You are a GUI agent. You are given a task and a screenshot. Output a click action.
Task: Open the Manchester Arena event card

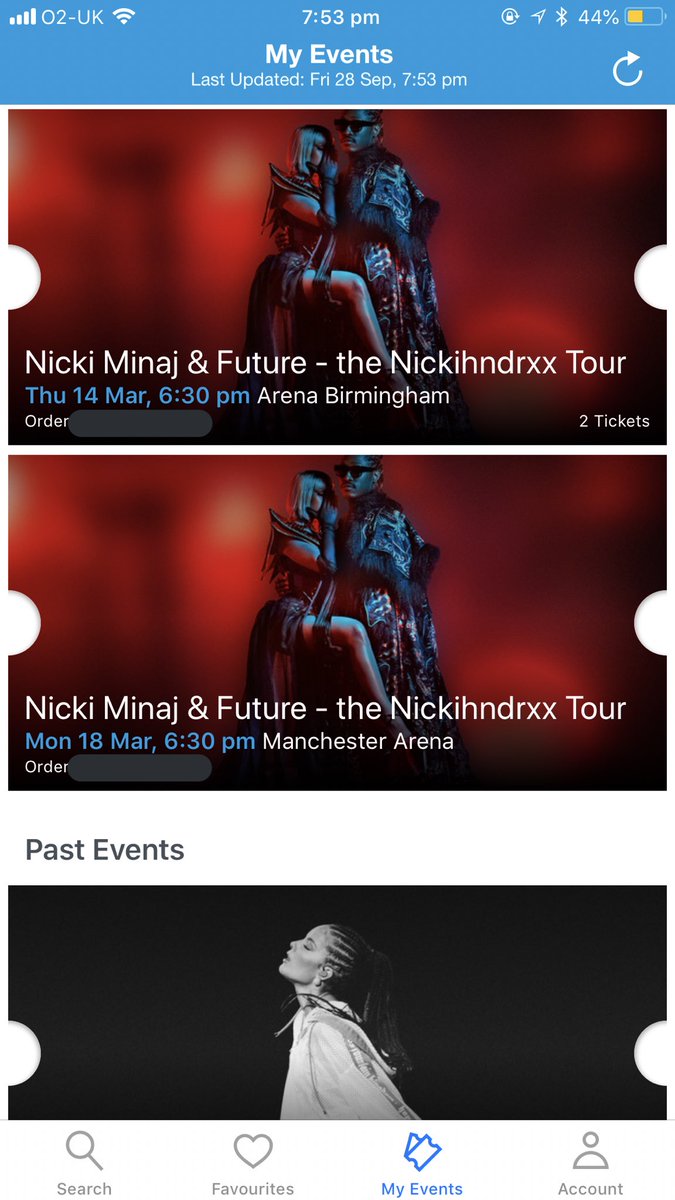[337, 623]
